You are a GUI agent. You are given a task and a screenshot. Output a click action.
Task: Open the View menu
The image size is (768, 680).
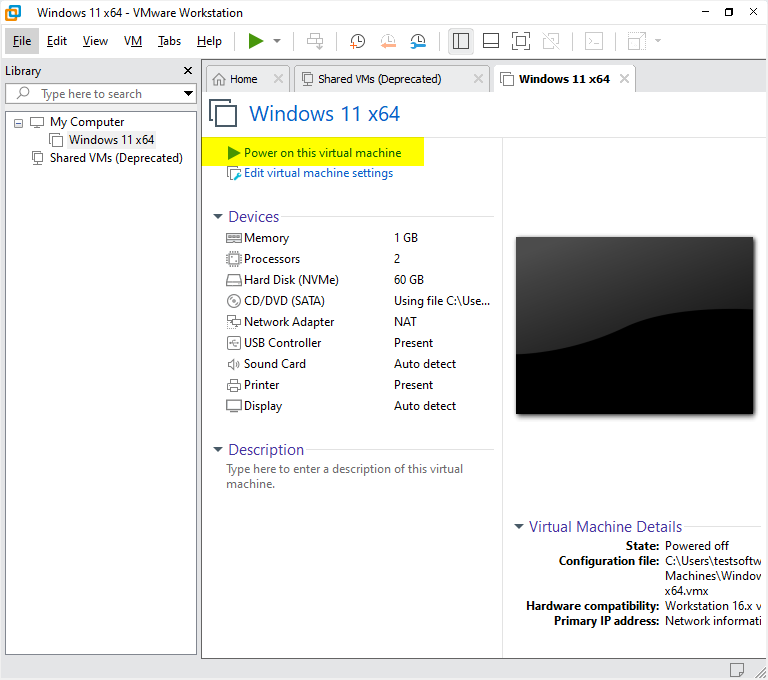pos(95,41)
